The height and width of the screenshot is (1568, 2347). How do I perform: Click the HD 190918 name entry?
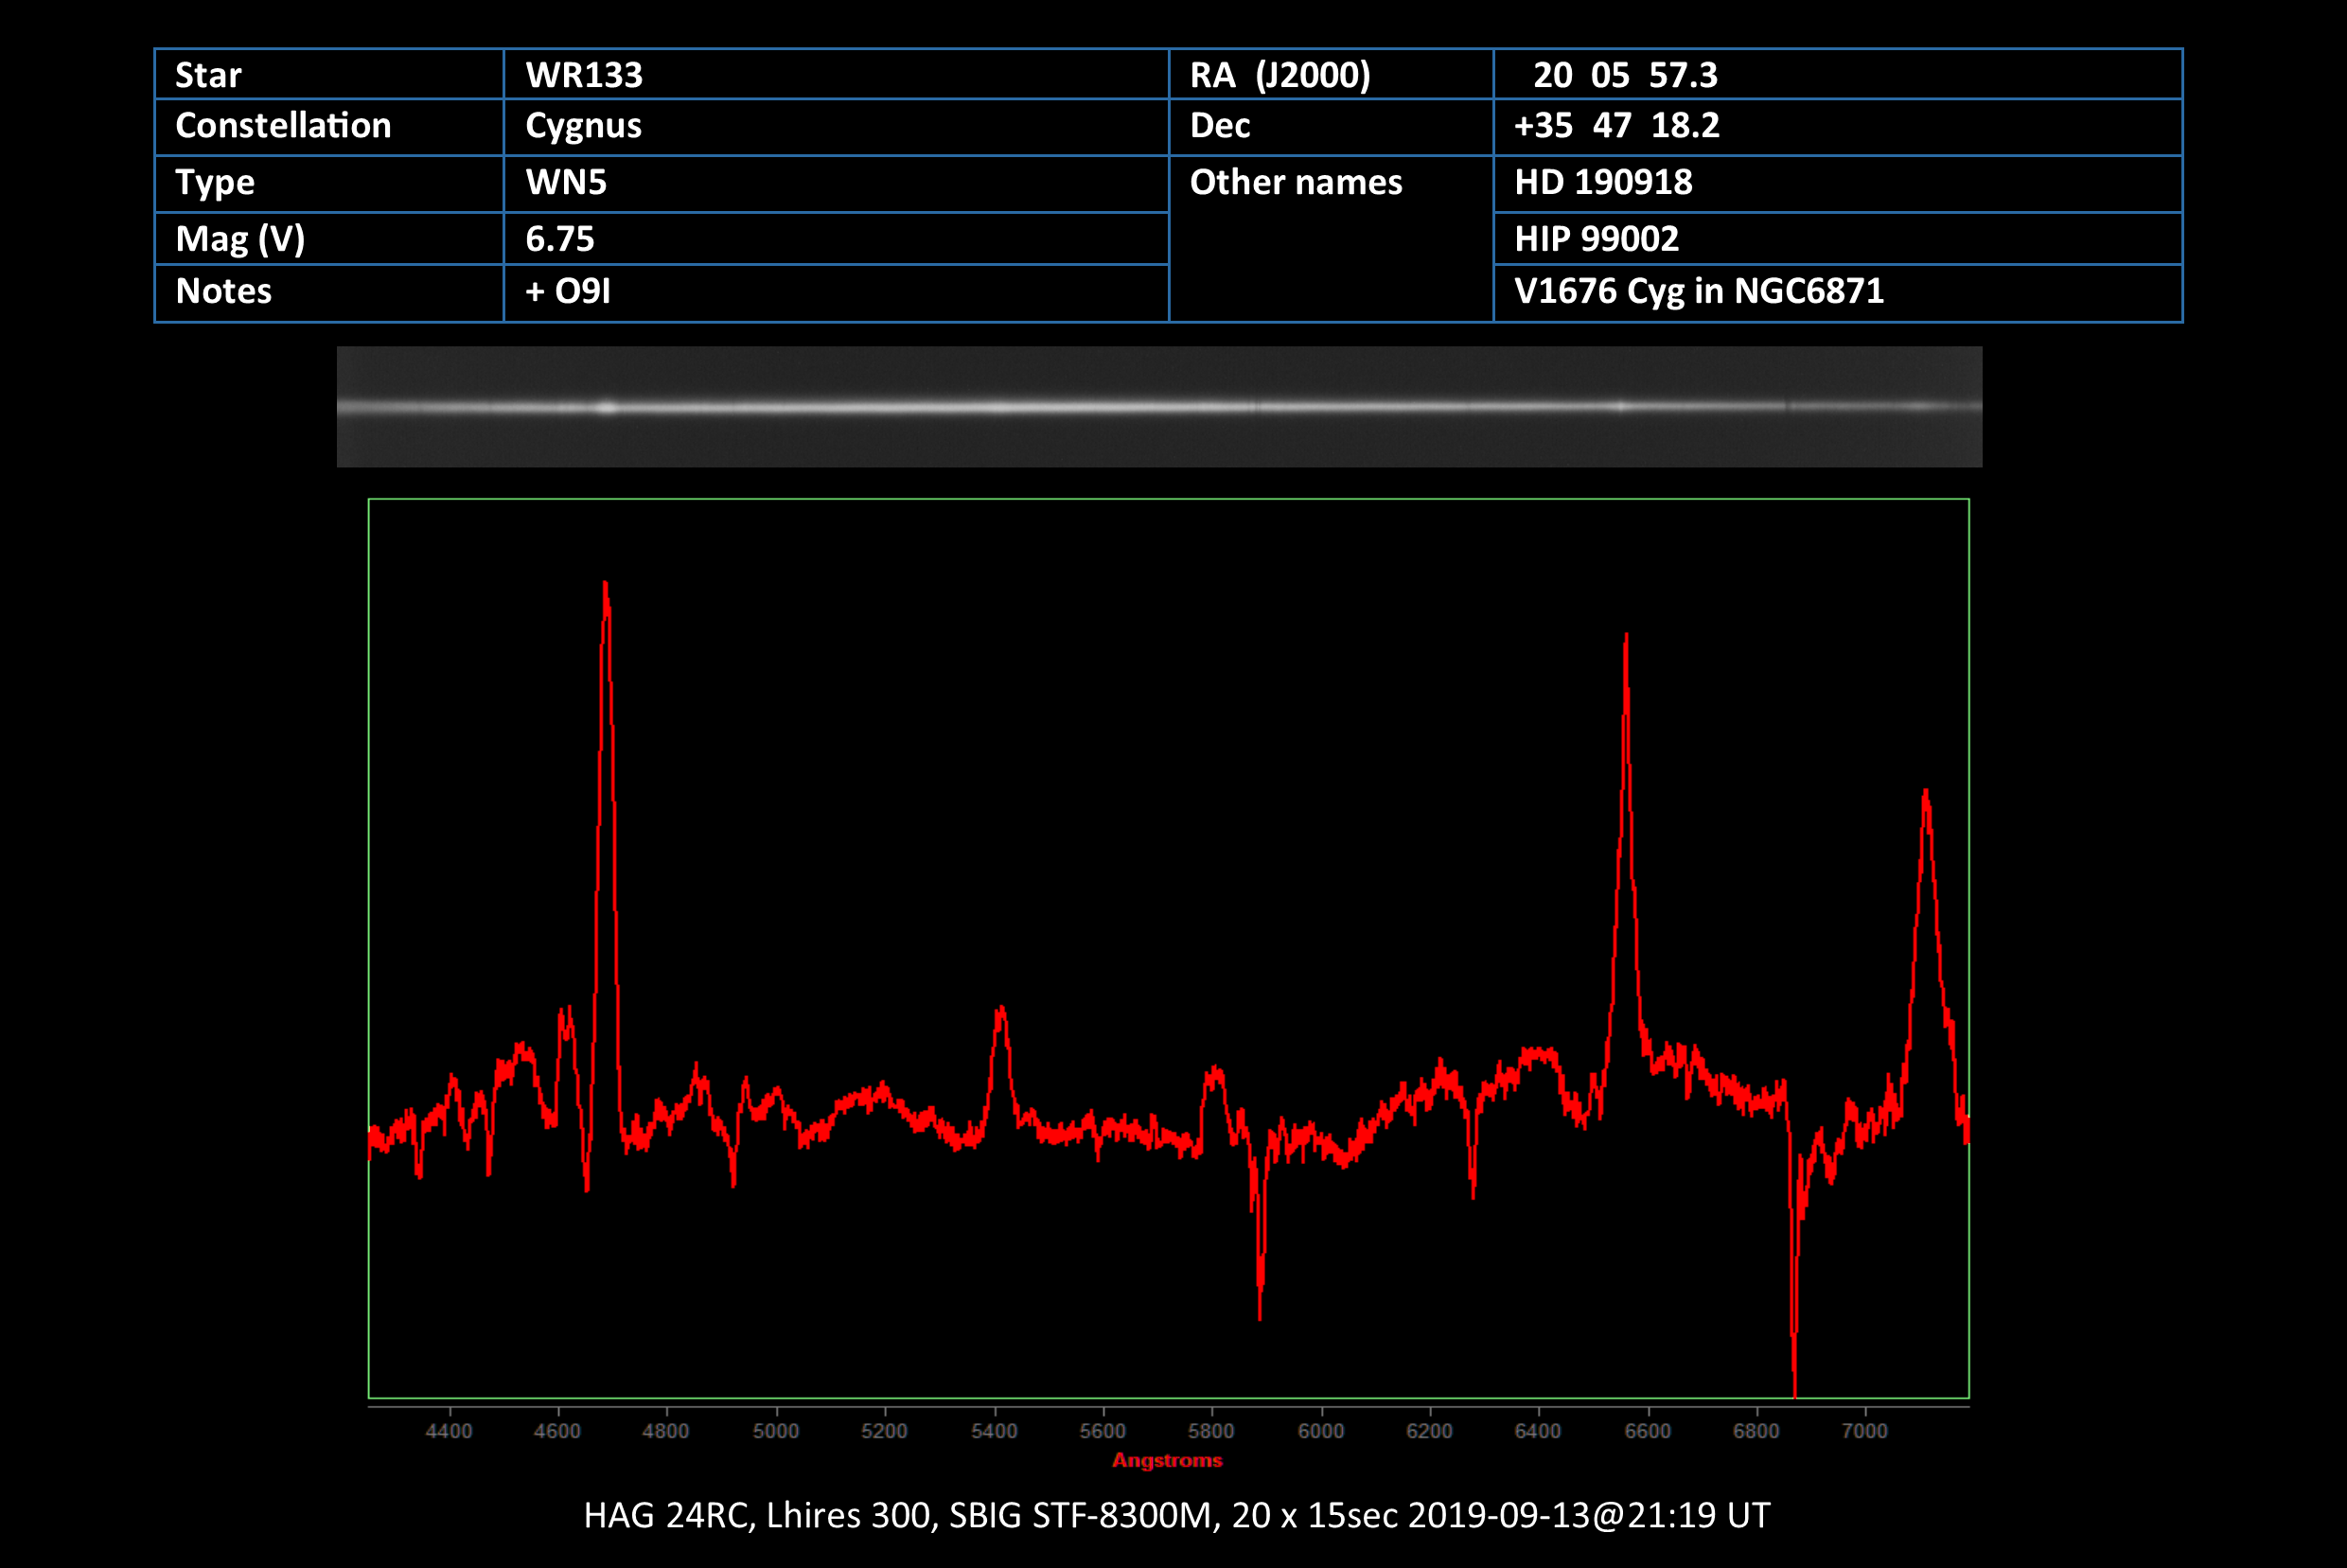(1603, 182)
